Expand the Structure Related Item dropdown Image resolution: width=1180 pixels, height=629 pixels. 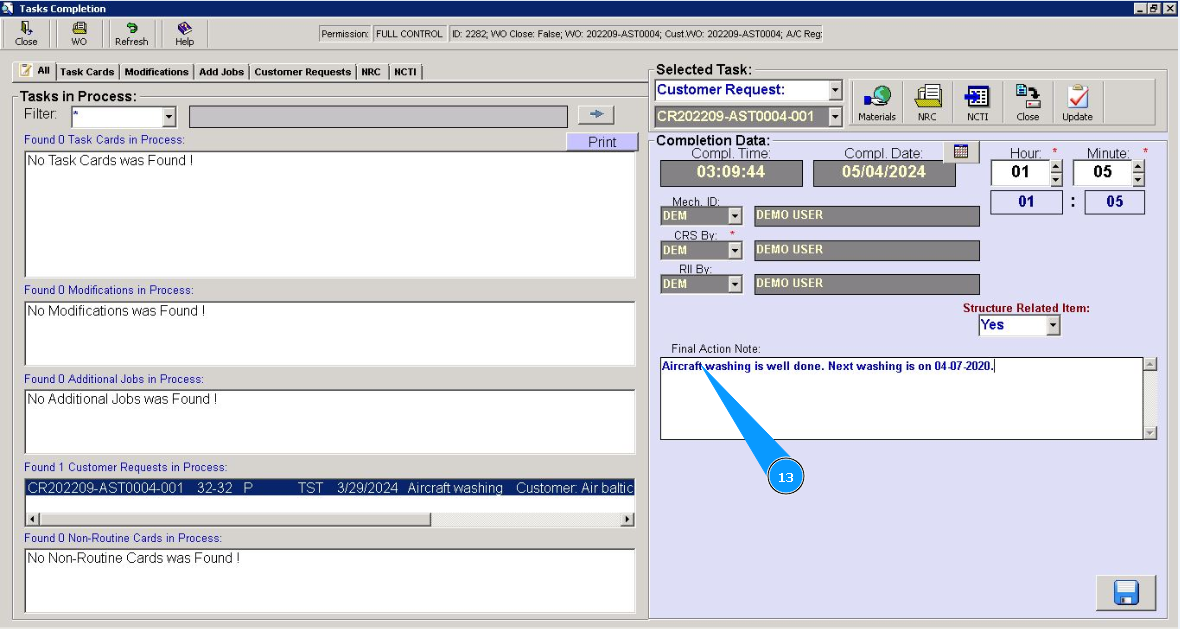pyautogui.click(x=1053, y=325)
